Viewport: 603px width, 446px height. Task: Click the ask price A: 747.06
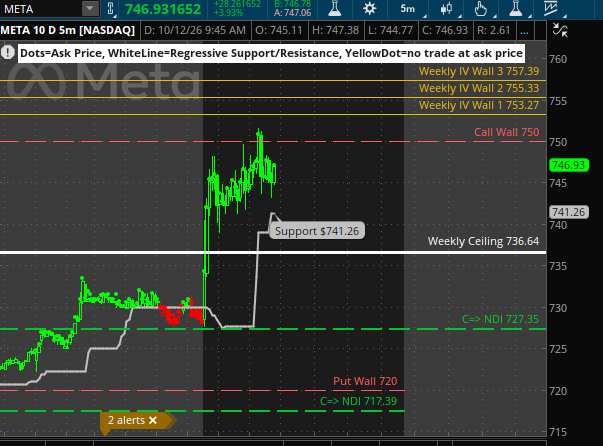pyautogui.click(x=293, y=13)
